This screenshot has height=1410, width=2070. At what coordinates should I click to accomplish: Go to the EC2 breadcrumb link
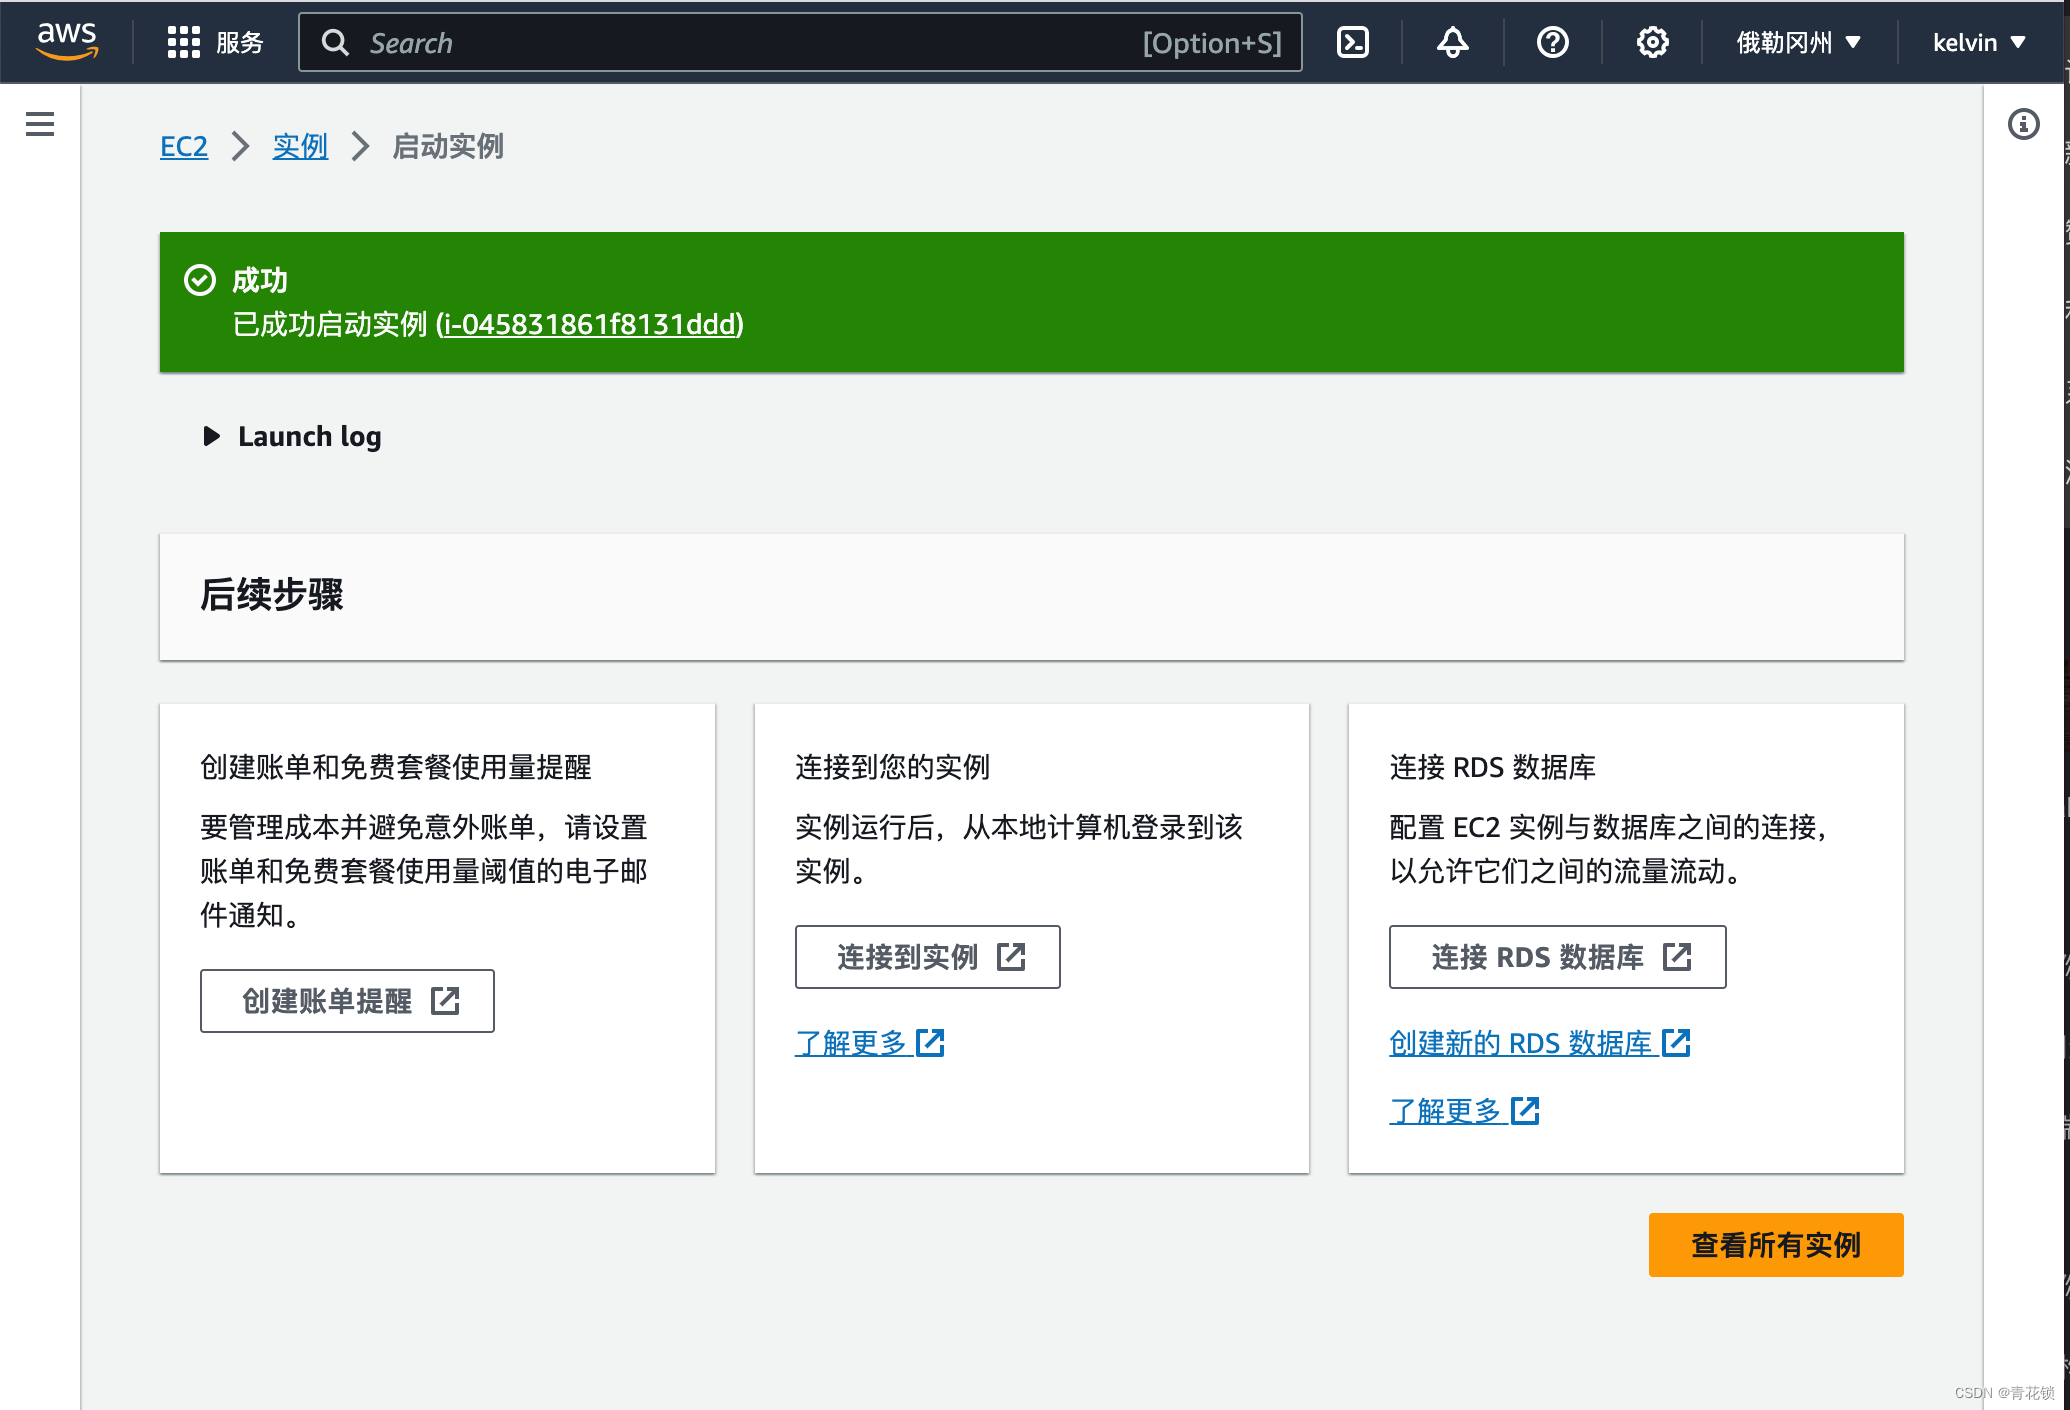click(x=184, y=147)
